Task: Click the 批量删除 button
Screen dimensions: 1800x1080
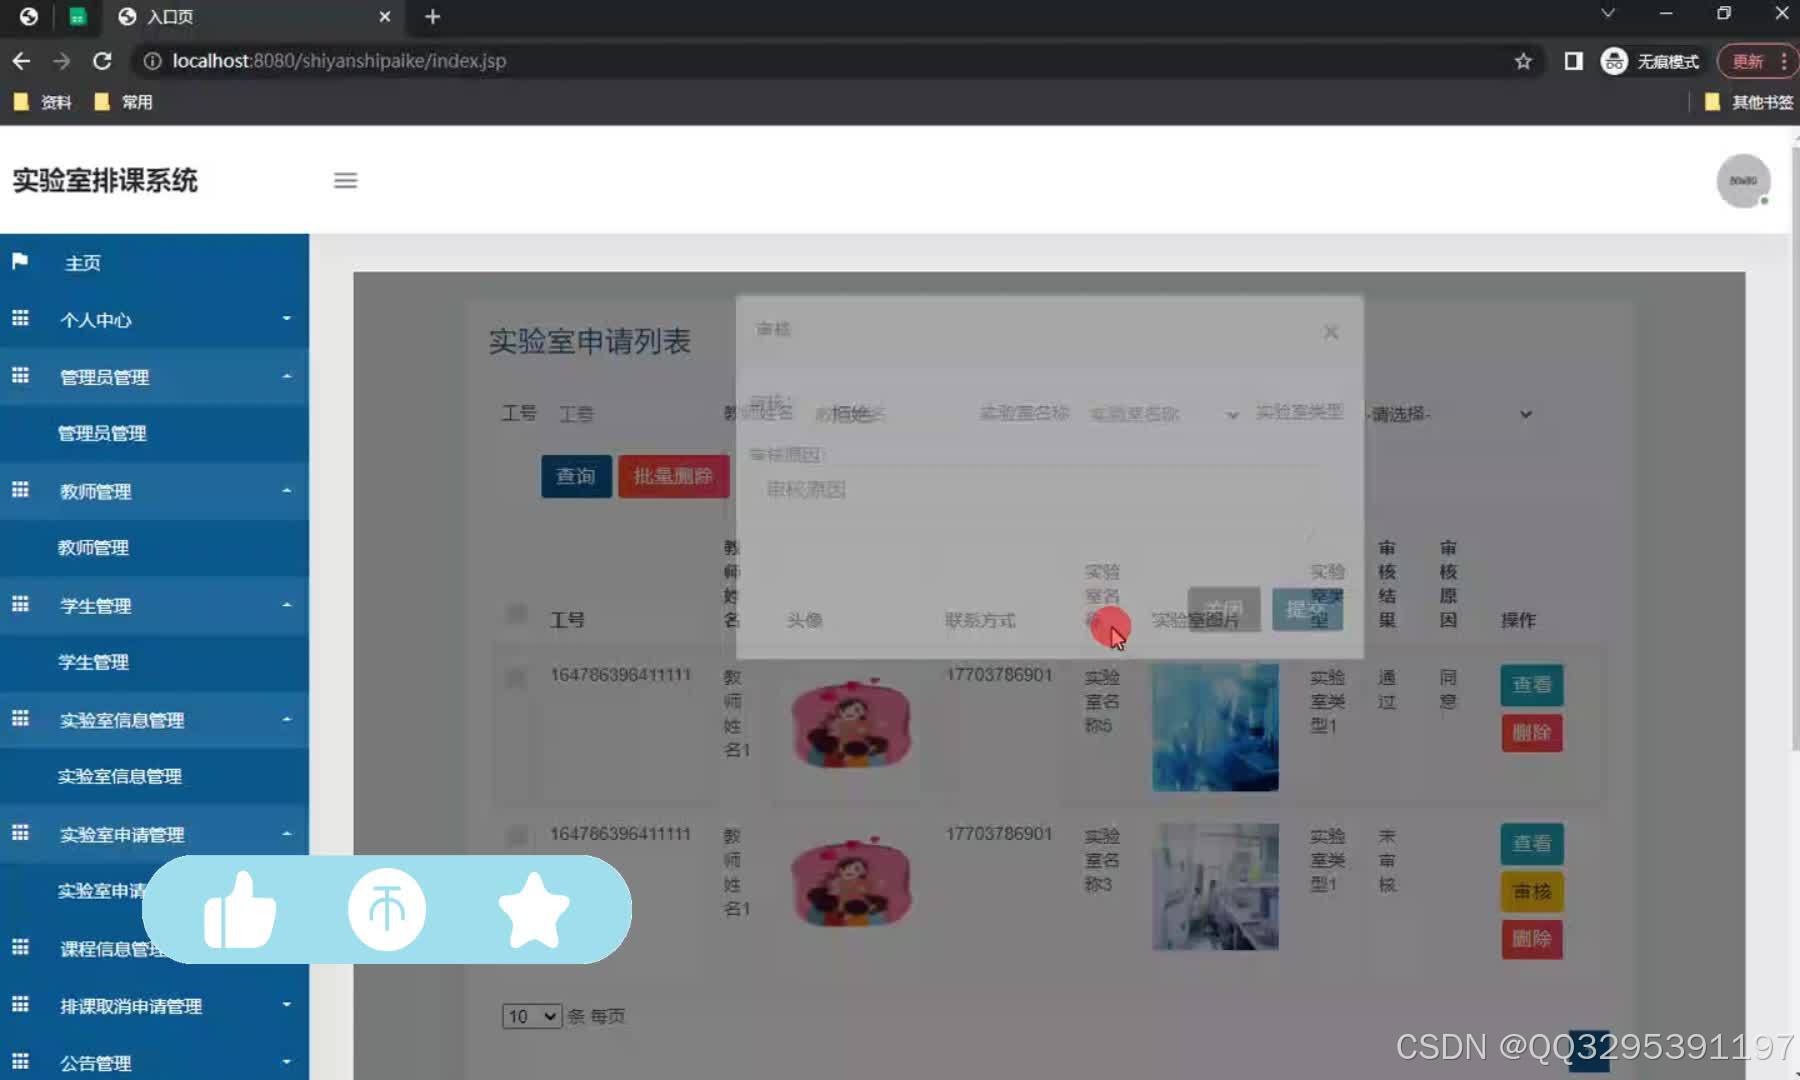Action: pyautogui.click(x=673, y=476)
